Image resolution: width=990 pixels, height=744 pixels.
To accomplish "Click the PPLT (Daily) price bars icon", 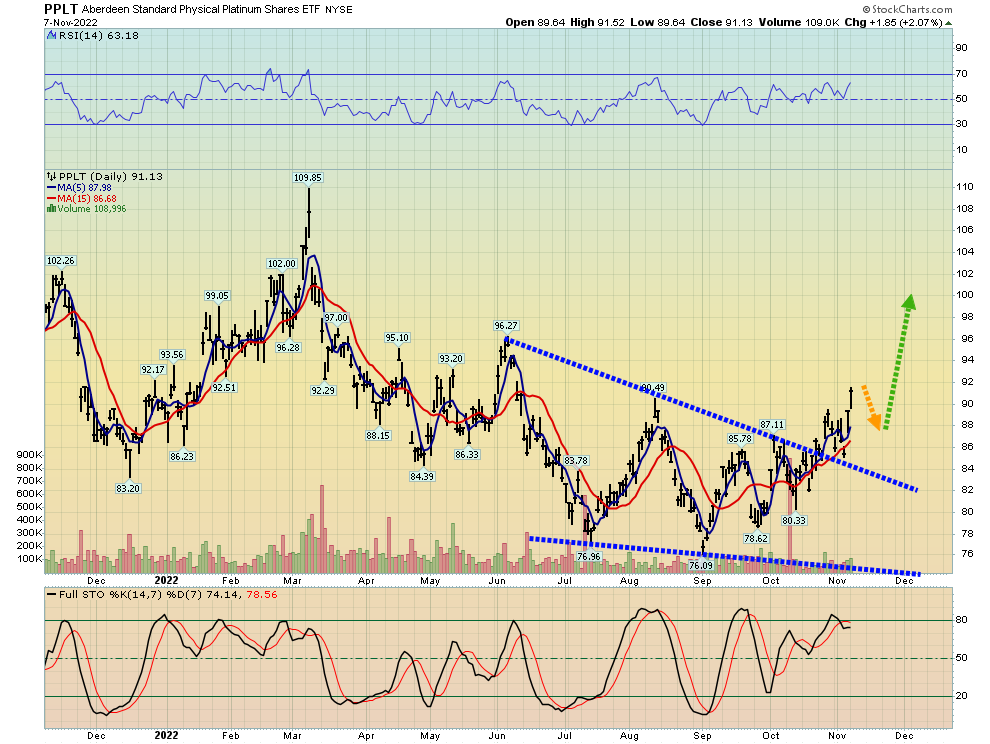I will click(51, 176).
